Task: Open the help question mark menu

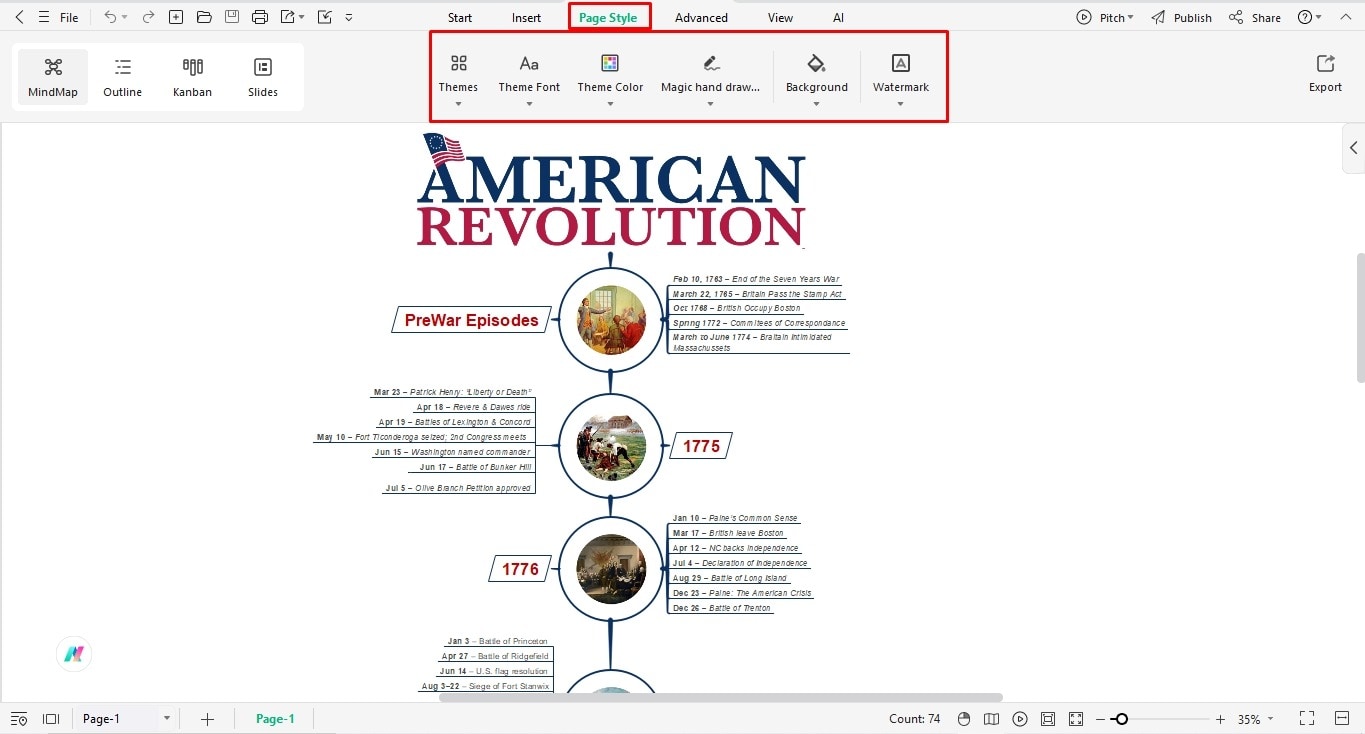Action: click(1310, 17)
